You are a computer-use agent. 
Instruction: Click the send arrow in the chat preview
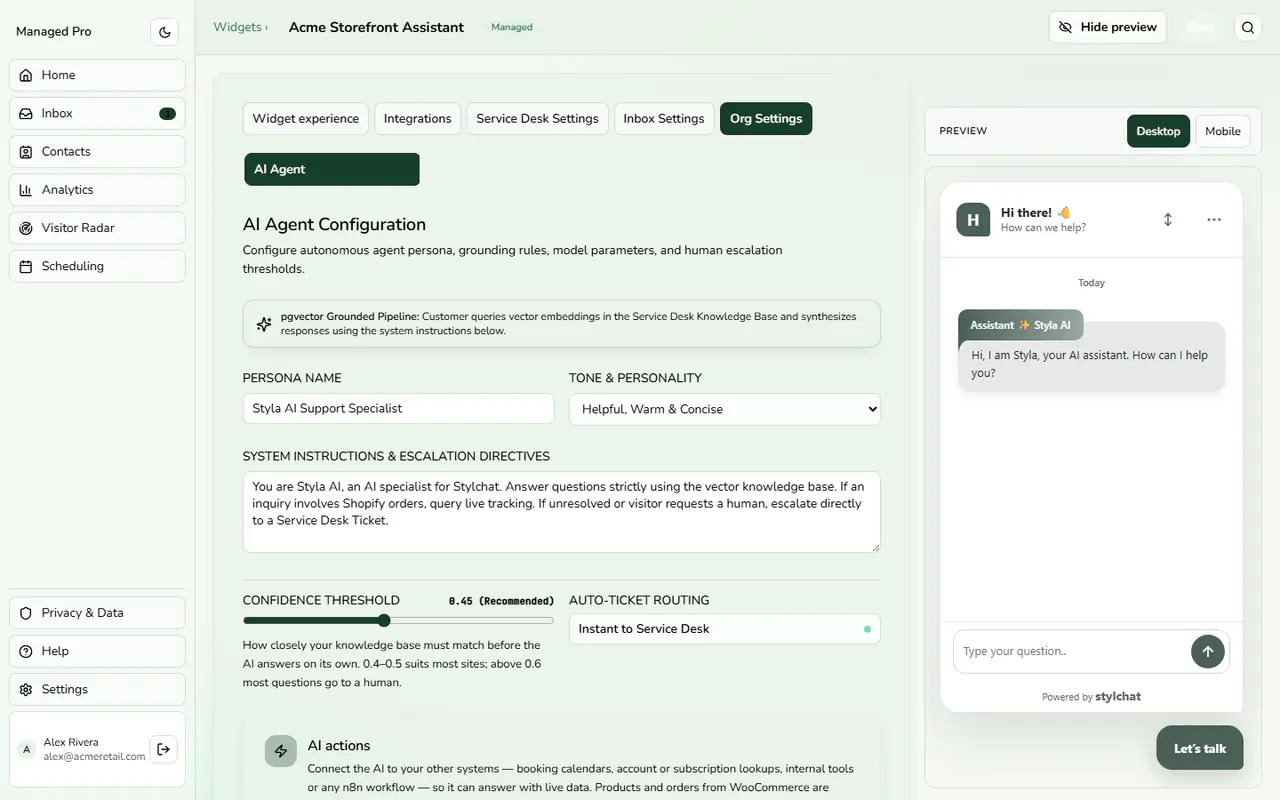1208,651
